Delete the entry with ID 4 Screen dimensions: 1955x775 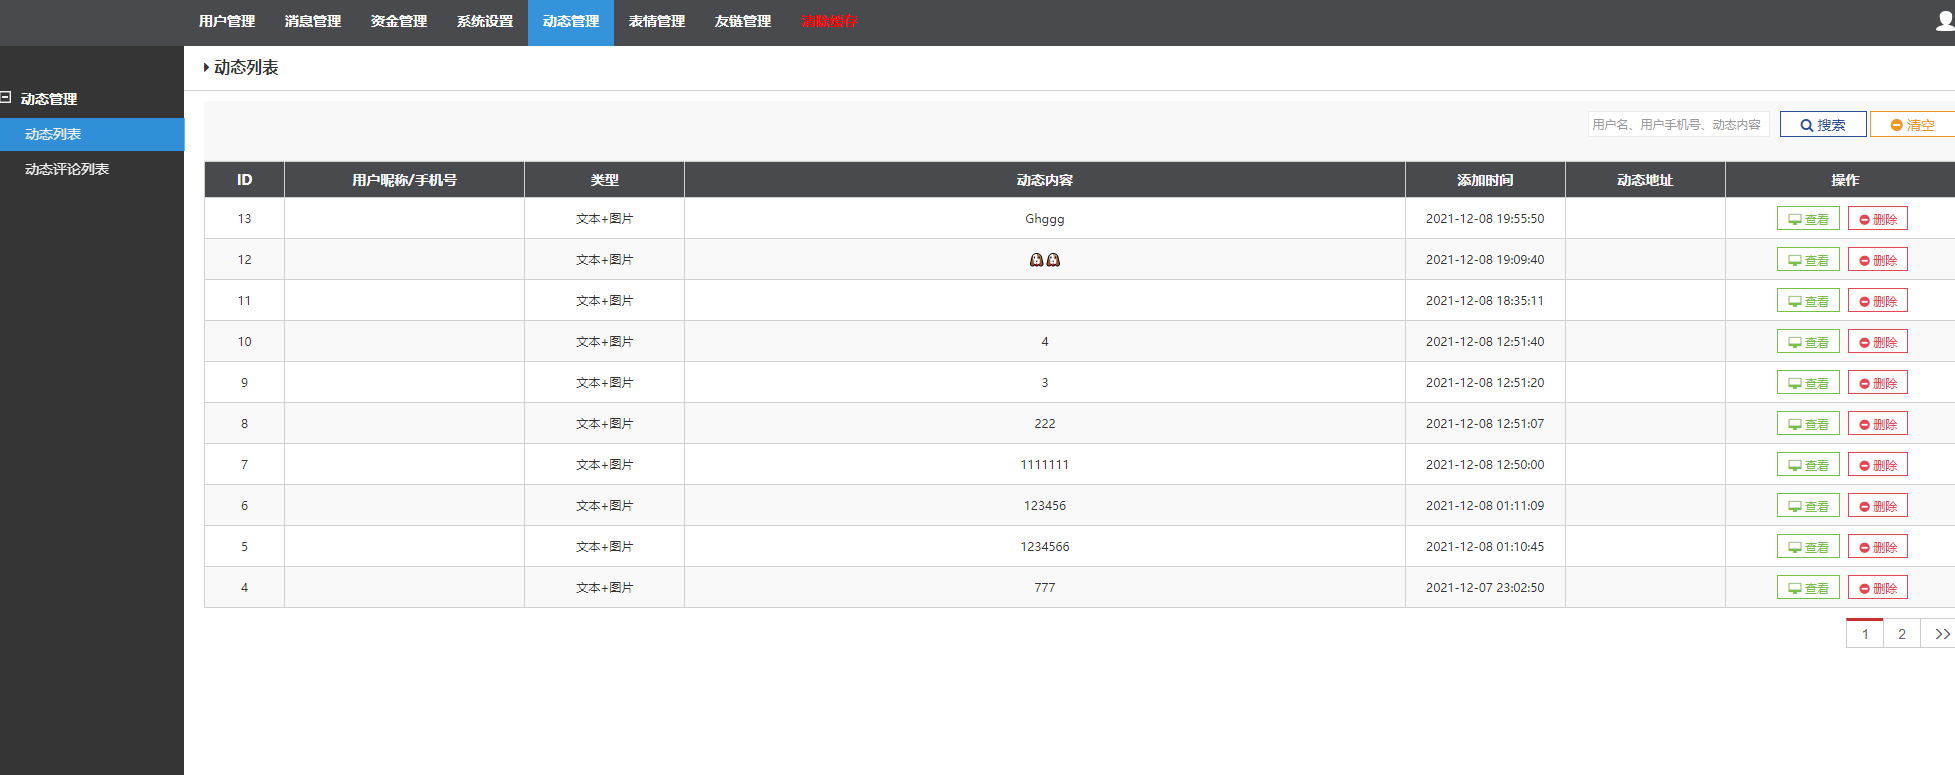(1877, 588)
